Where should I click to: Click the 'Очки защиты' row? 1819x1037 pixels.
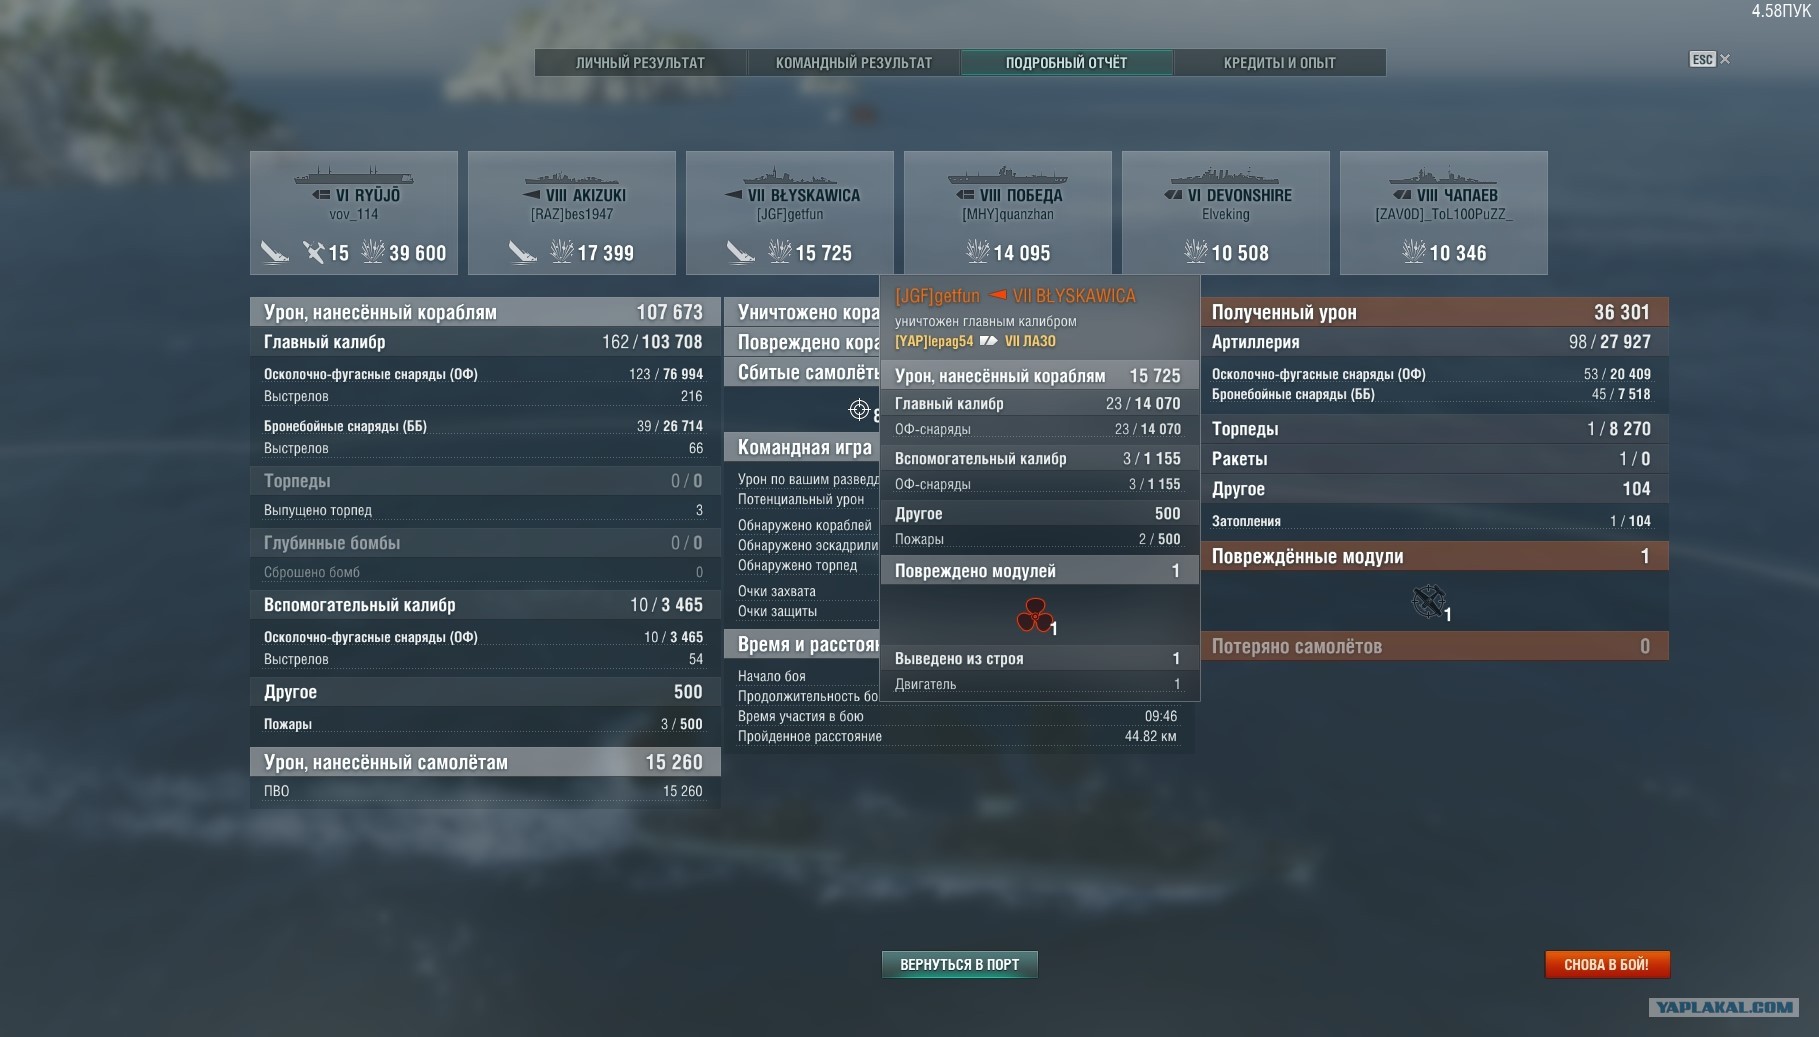coord(802,611)
